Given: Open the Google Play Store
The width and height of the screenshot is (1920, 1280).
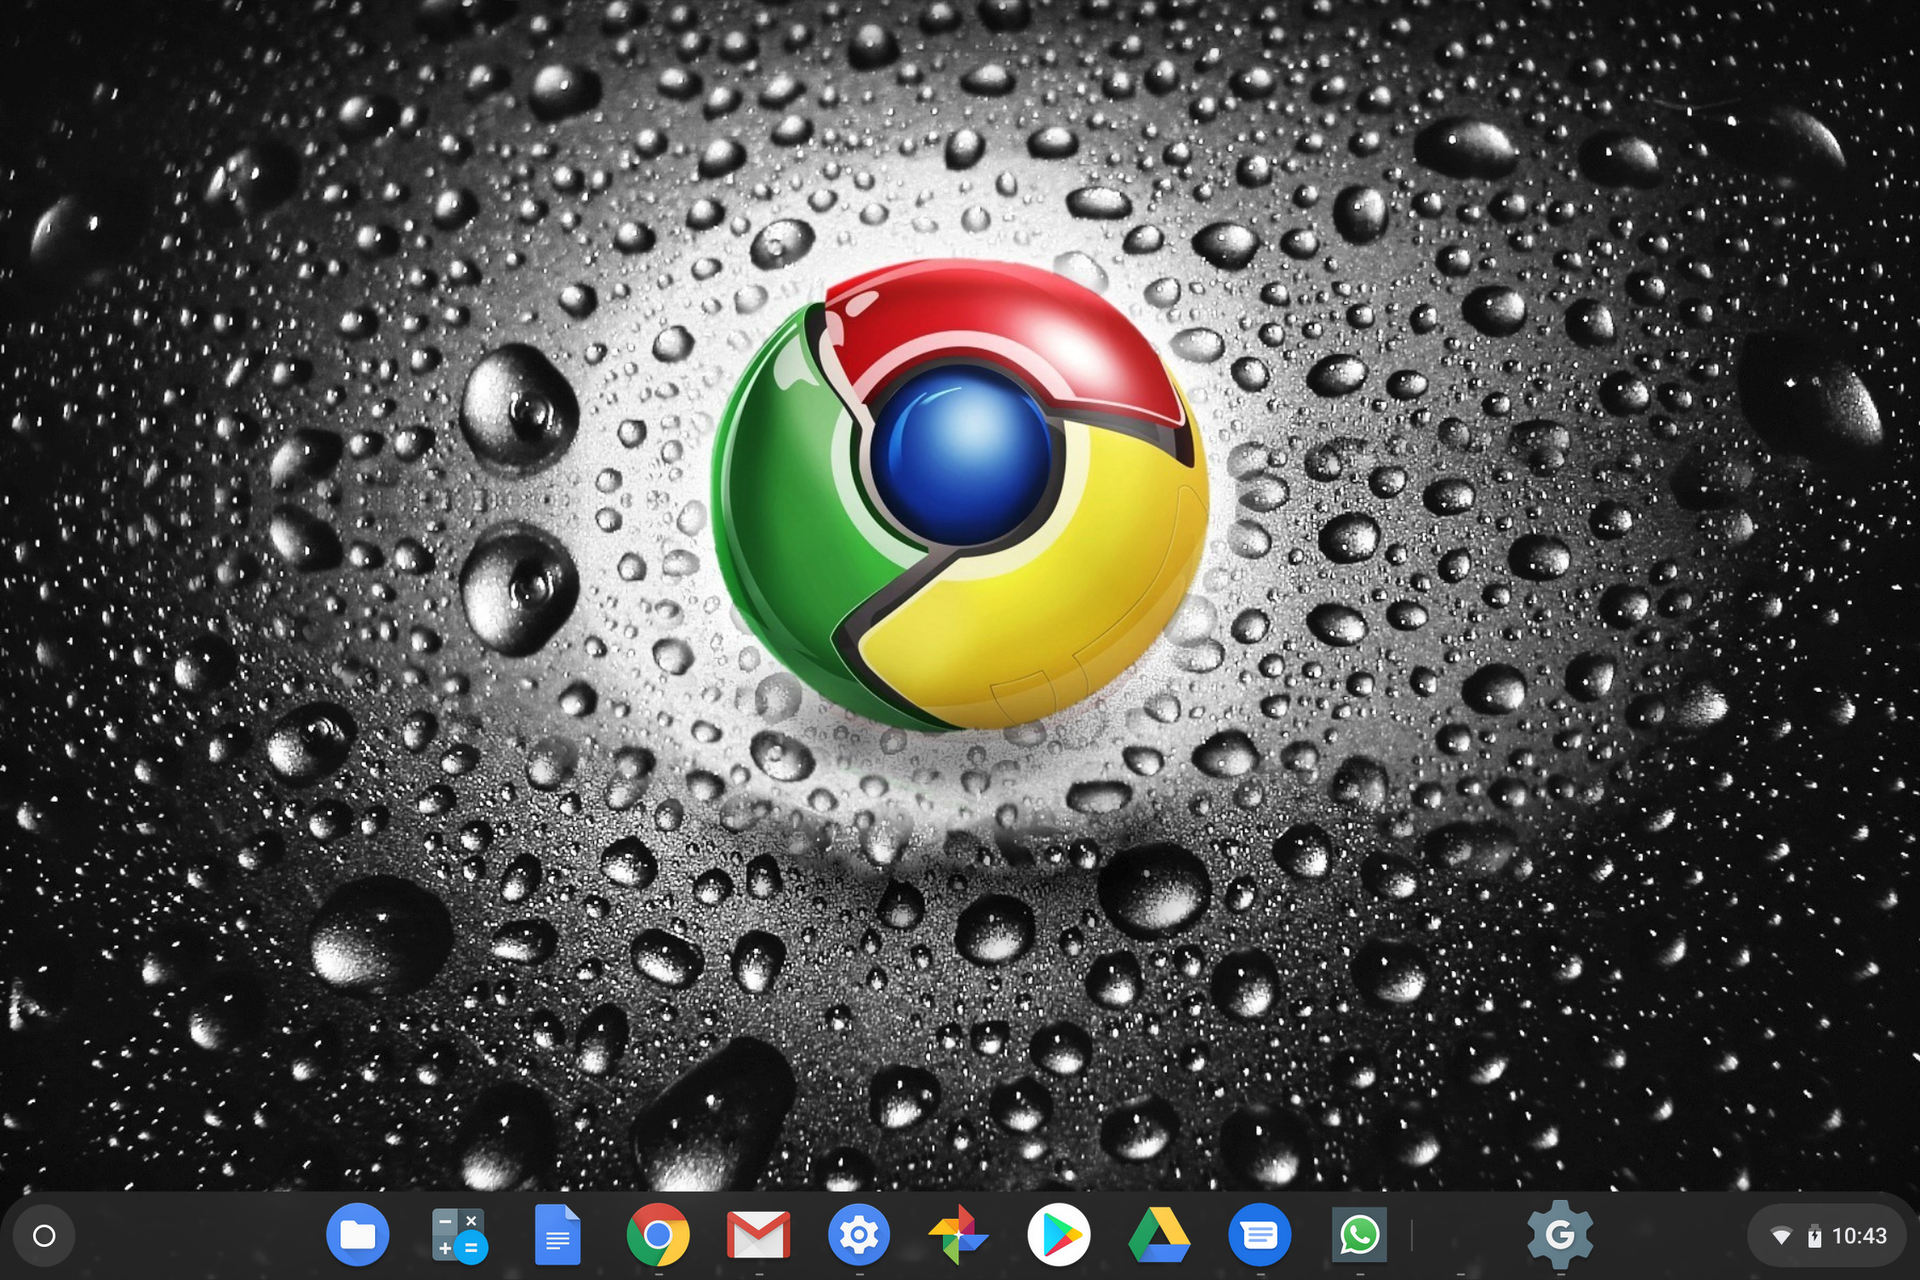Looking at the screenshot, I should click(x=1059, y=1236).
